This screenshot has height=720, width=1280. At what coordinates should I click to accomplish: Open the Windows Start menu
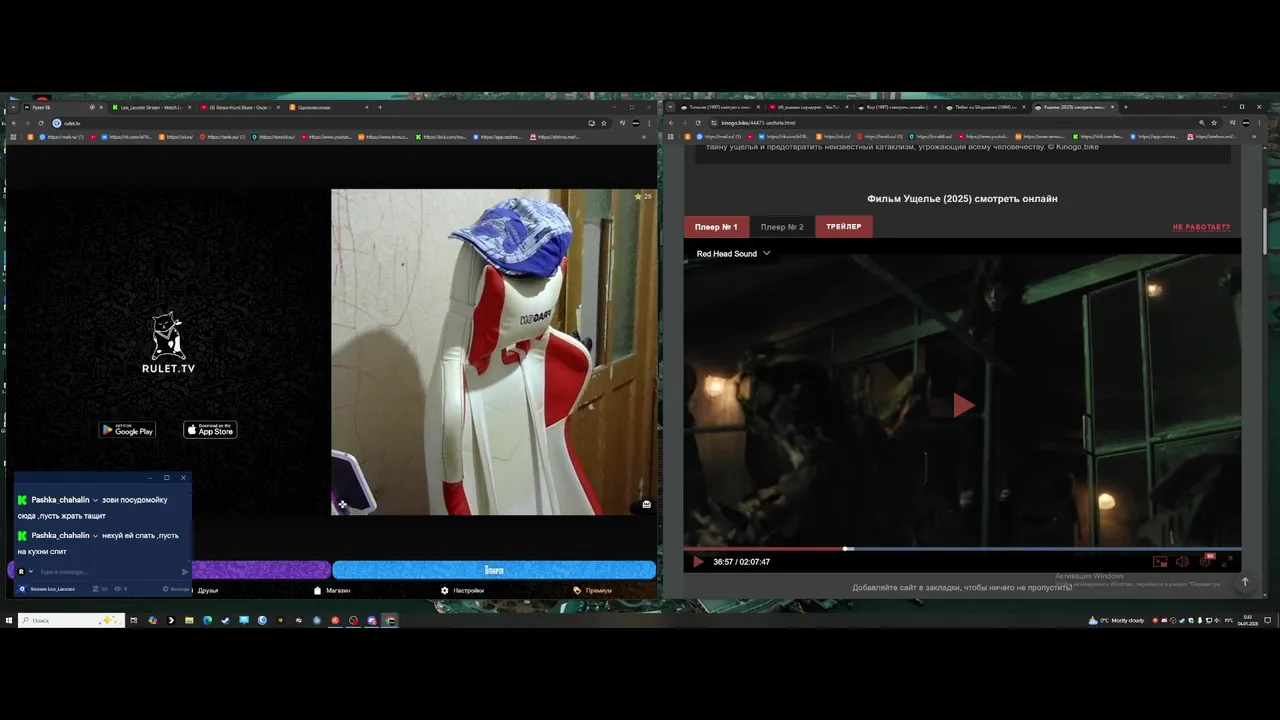coord(9,621)
